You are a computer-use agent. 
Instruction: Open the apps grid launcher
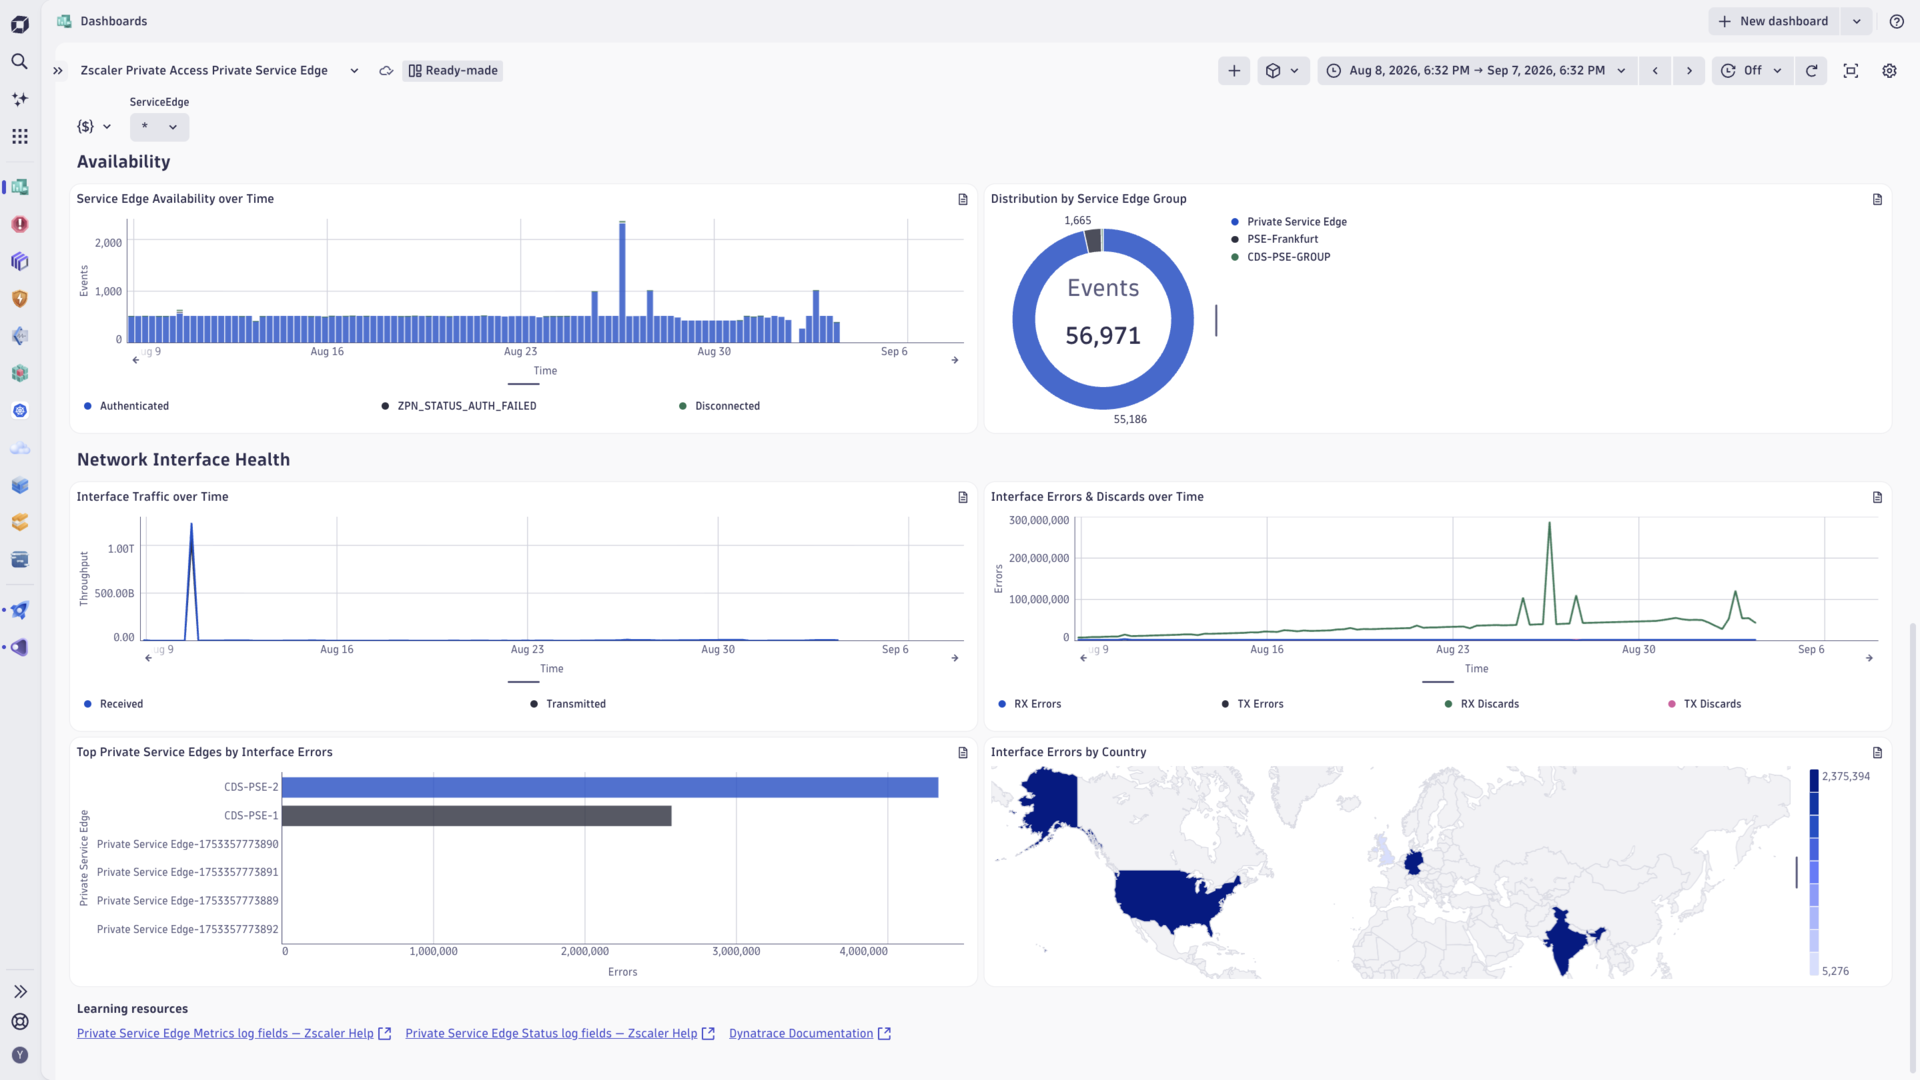19,136
